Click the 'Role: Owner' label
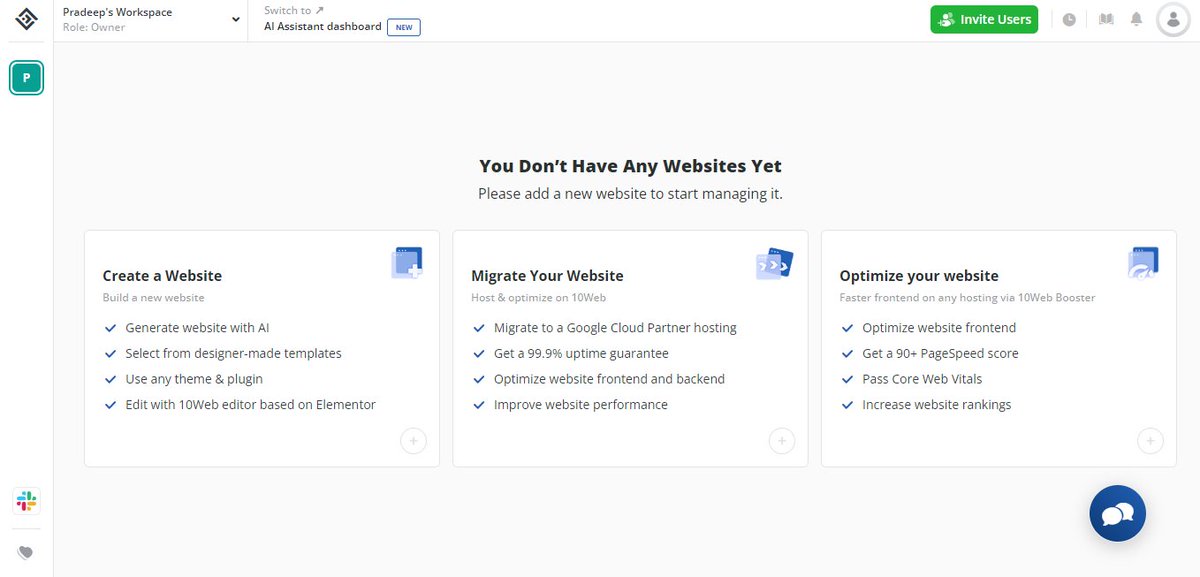The height and width of the screenshot is (577, 1200). [94, 28]
